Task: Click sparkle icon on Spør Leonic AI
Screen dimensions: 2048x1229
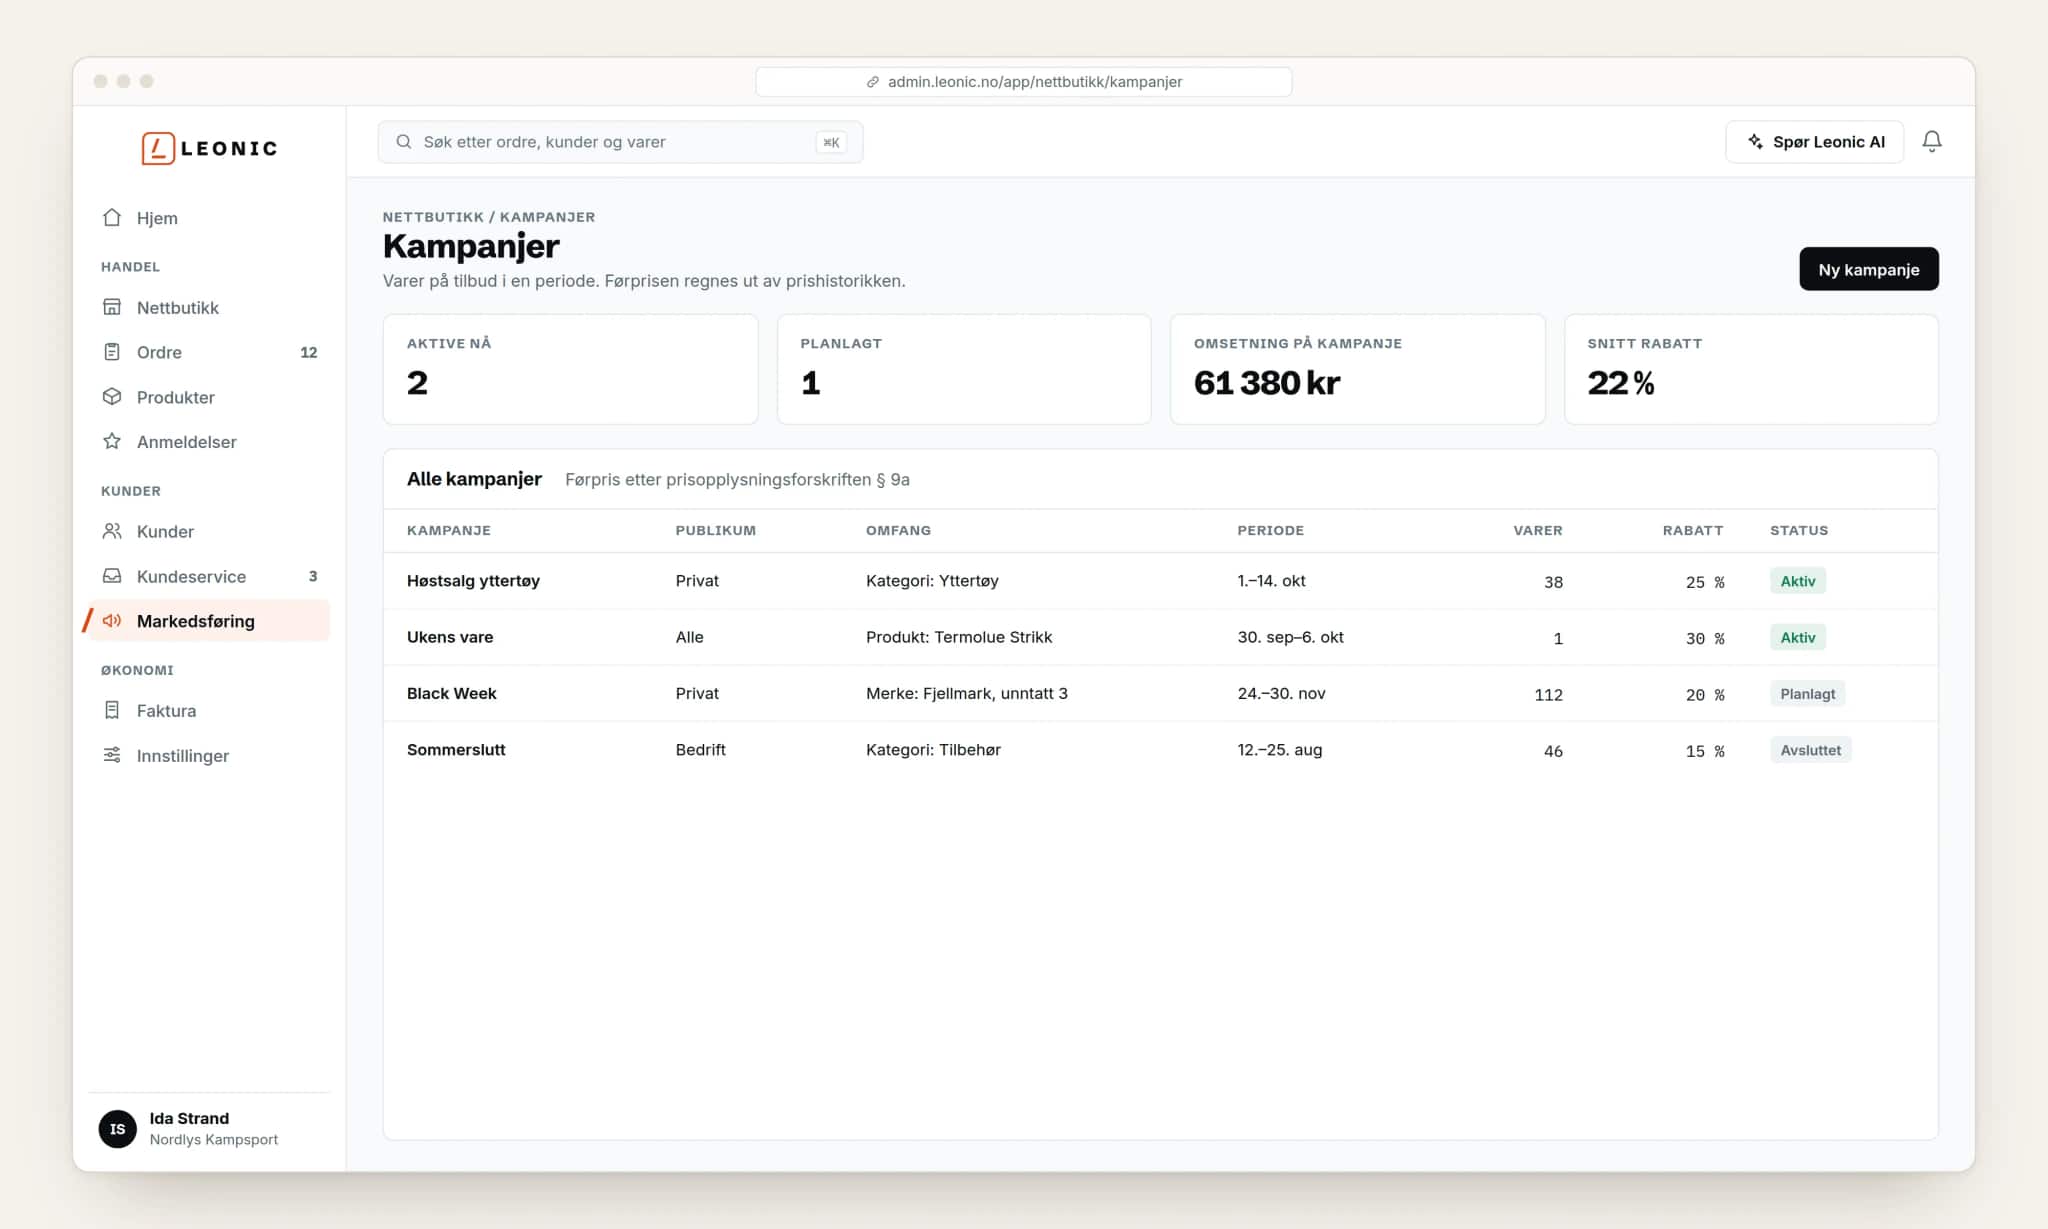Action: point(1755,142)
